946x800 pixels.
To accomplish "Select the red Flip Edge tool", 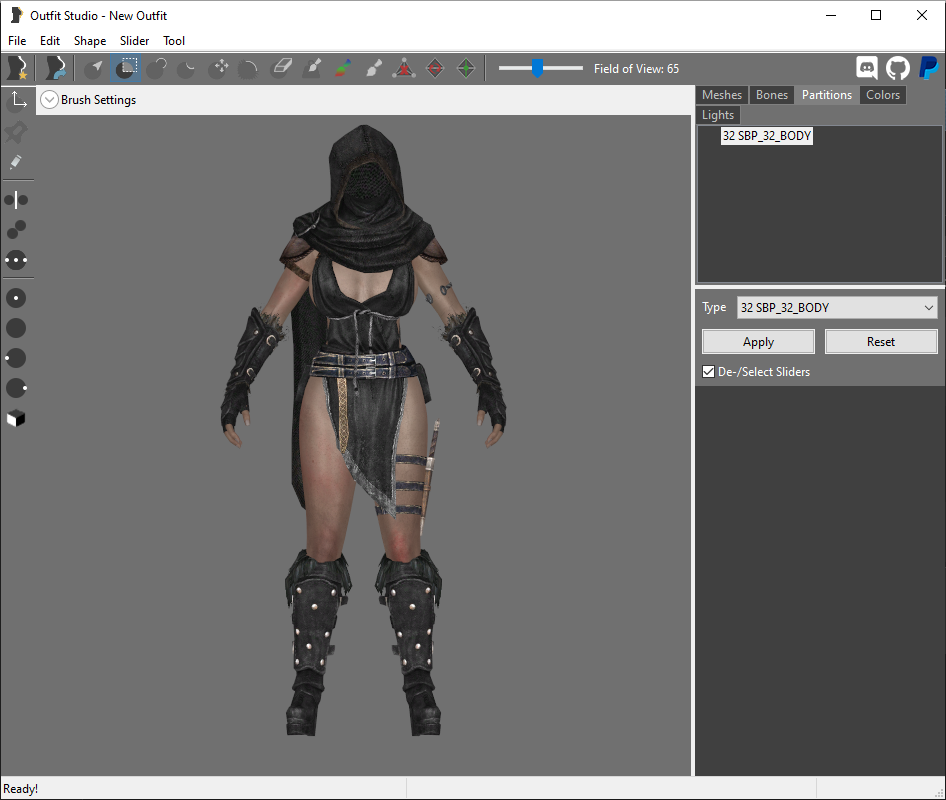I will pyautogui.click(x=435, y=68).
